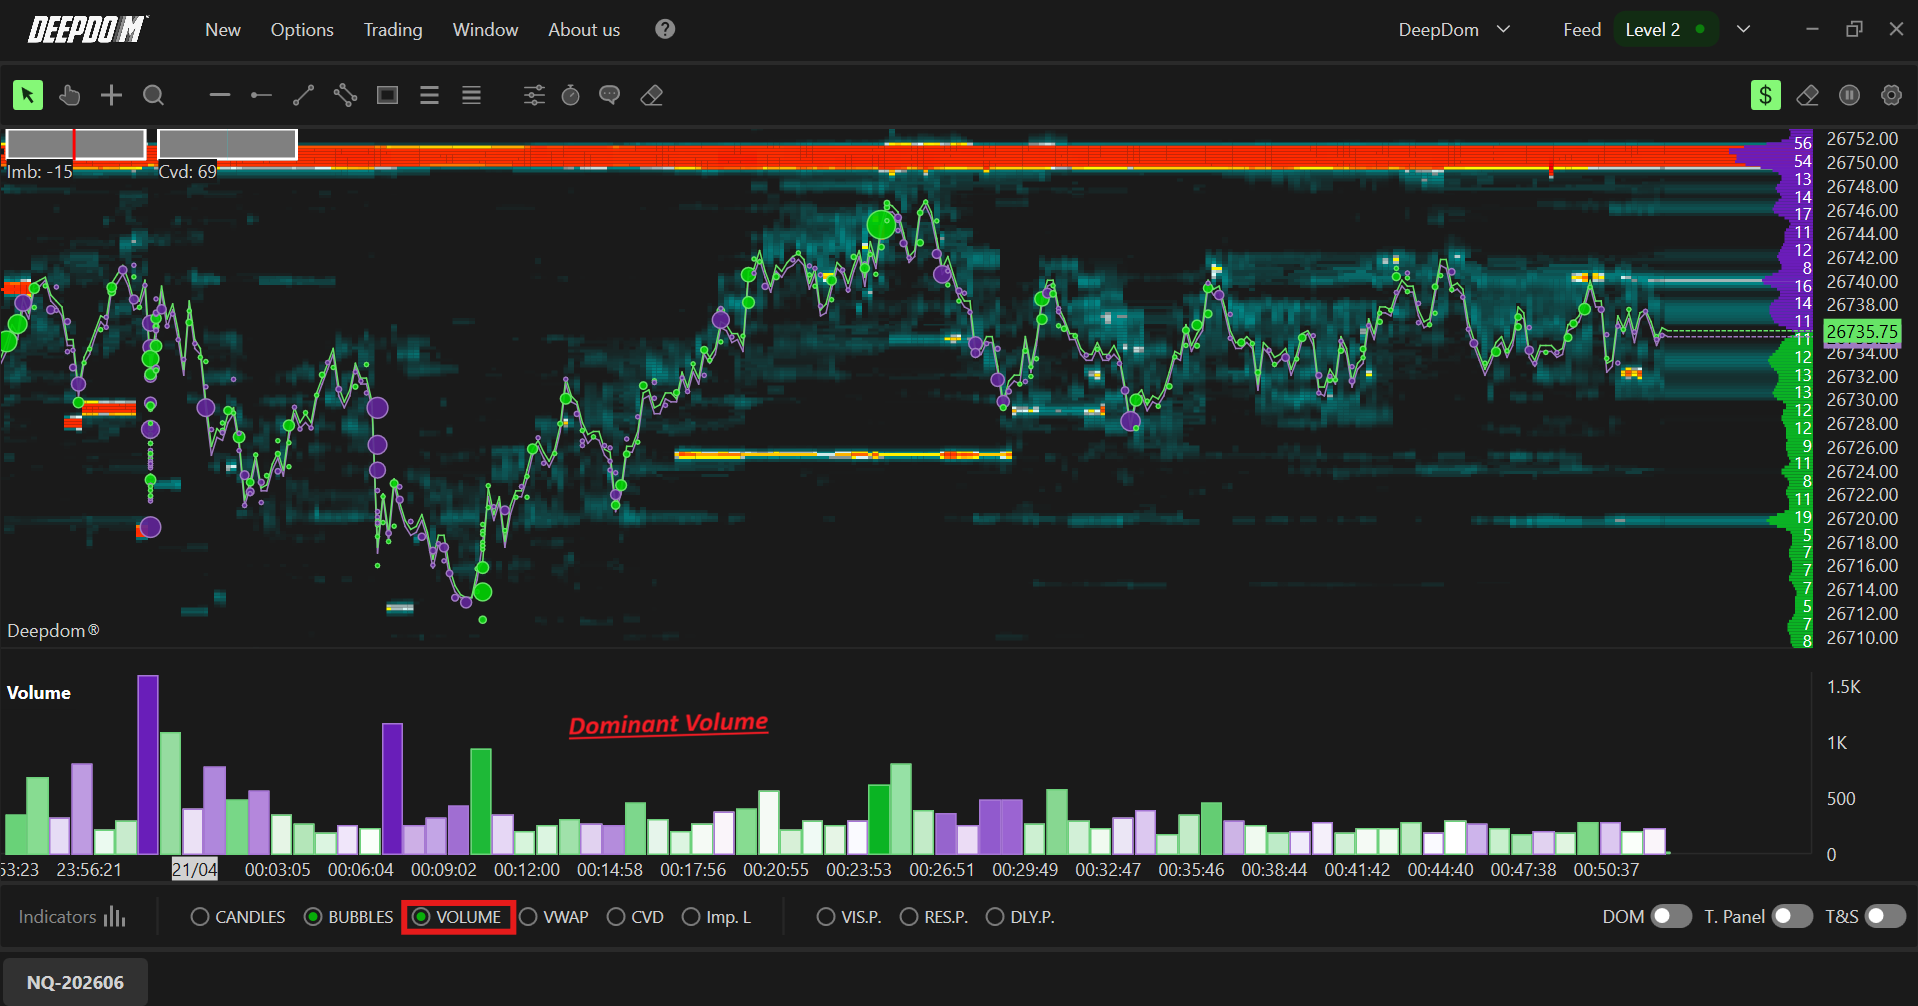Image resolution: width=1918 pixels, height=1006 pixels.
Task: Open the About us menu
Action: pyautogui.click(x=584, y=30)
